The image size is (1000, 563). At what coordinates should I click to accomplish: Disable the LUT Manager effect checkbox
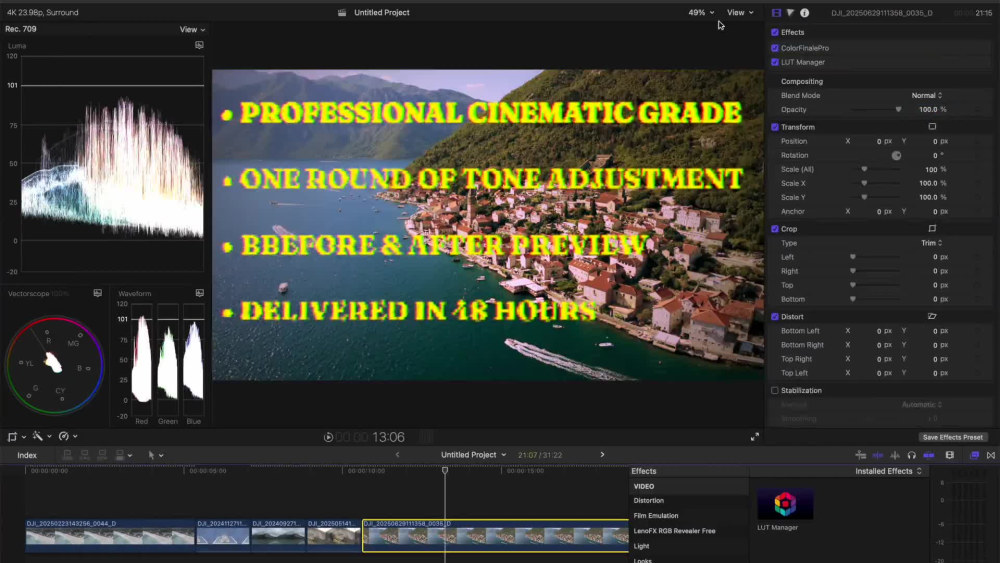pyautogui.click(x=775, y=62)
